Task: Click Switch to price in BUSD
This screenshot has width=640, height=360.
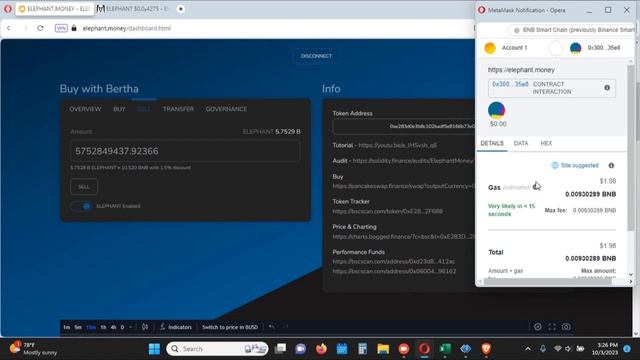Action: pyautogui.click(x=230, y=327)
